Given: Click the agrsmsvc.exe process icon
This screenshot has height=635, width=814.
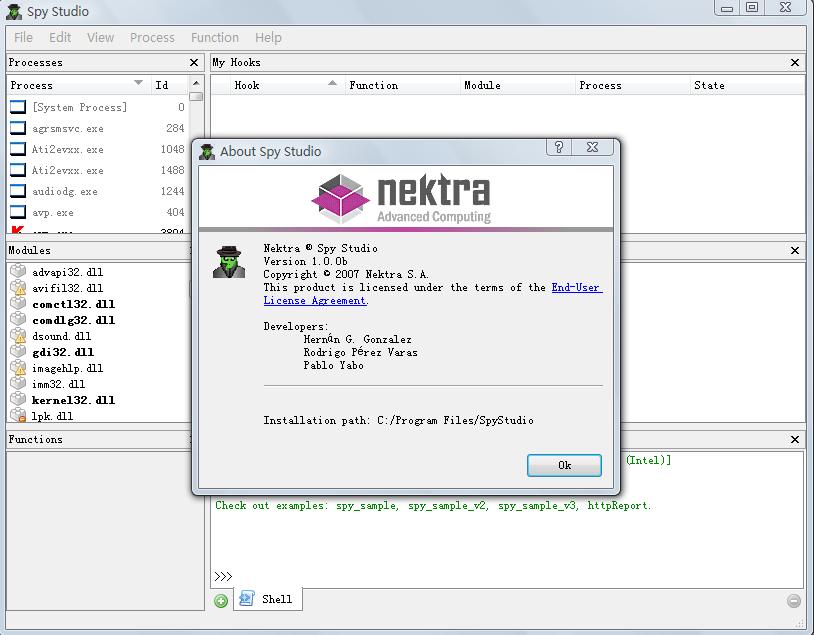Looking at the screenshot, I should coord(18,128).
